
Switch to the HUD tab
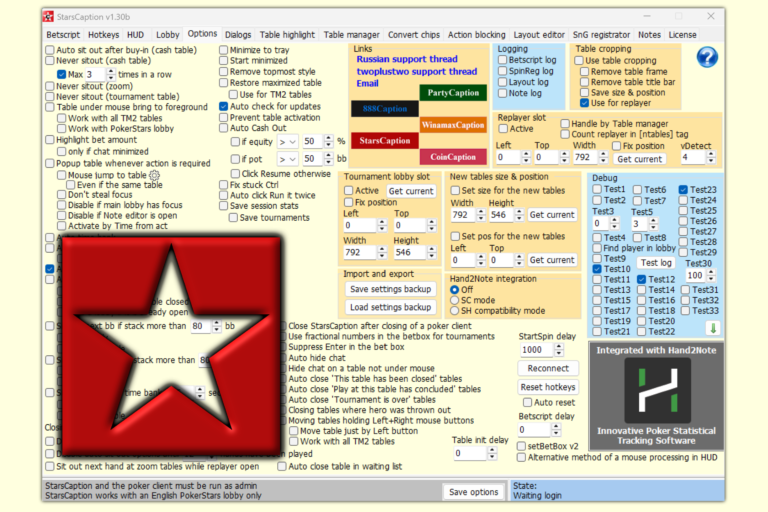136,35
